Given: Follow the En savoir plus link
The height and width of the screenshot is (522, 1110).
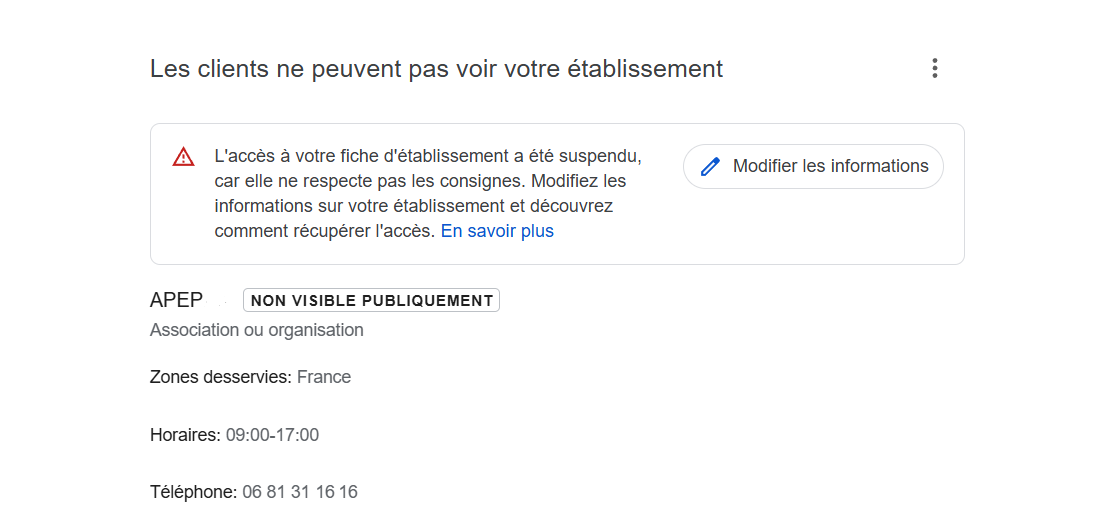Looking at the screenshot, I should (497, 231).
